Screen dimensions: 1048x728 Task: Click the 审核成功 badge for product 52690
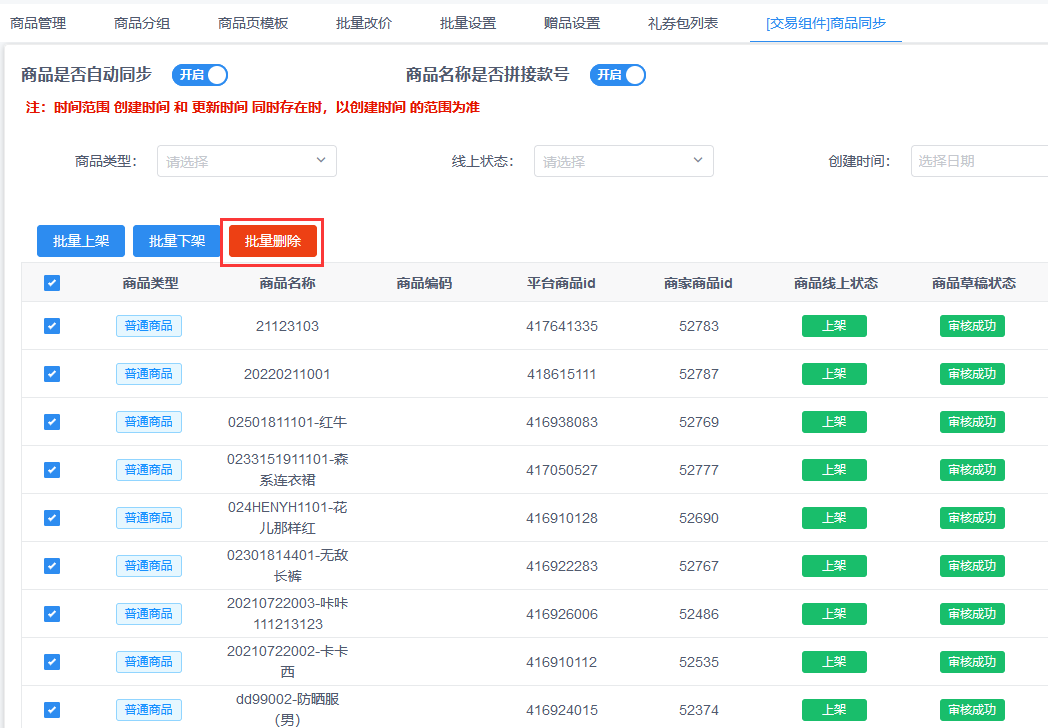(x=972, y=518)
